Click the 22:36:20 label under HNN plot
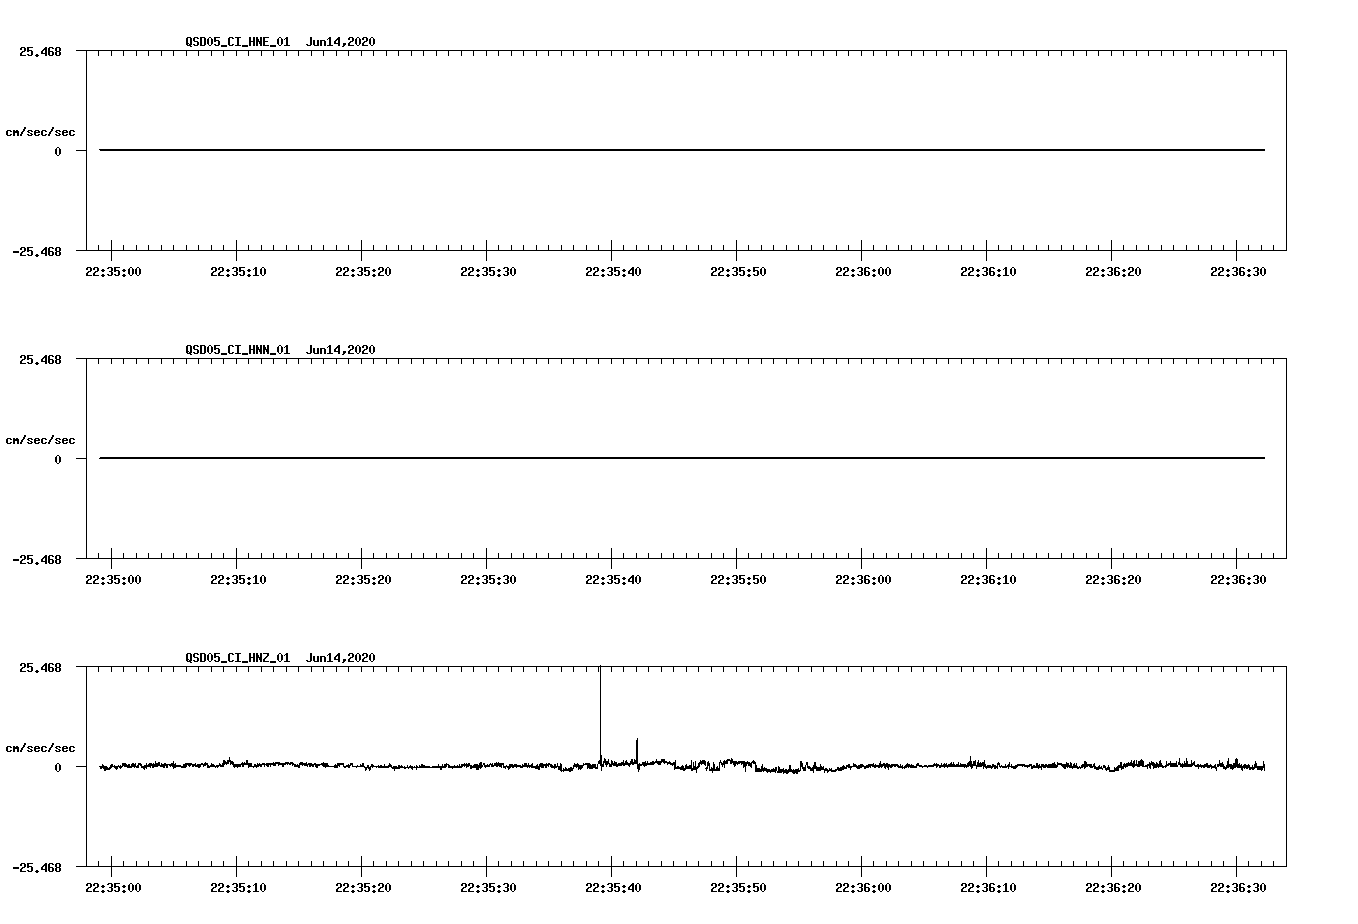 [1113, 579]
